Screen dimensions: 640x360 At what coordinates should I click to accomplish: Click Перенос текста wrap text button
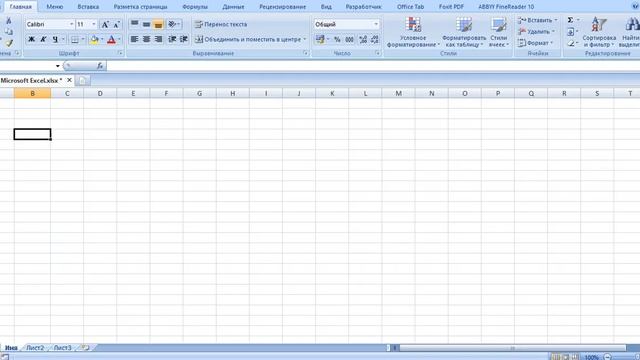[x=221, y=24]
